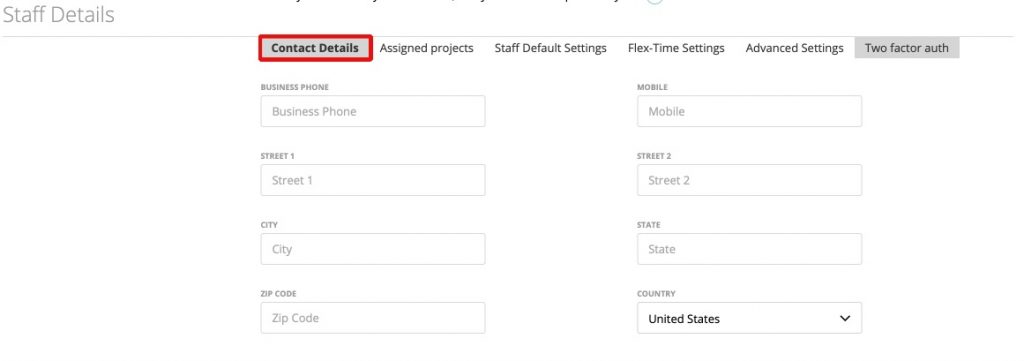This screenshot has height=361, width=1024.
Task: Click the Staff Details heading
Action: pos(59,14)
